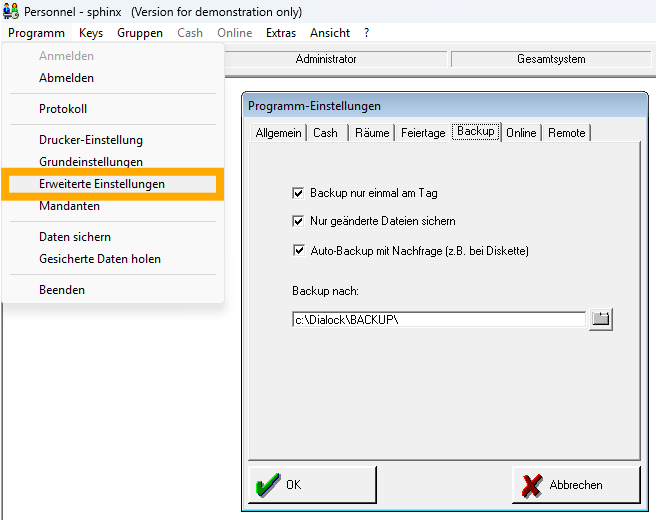Switch to the Allgemein tab

(278, 133)
